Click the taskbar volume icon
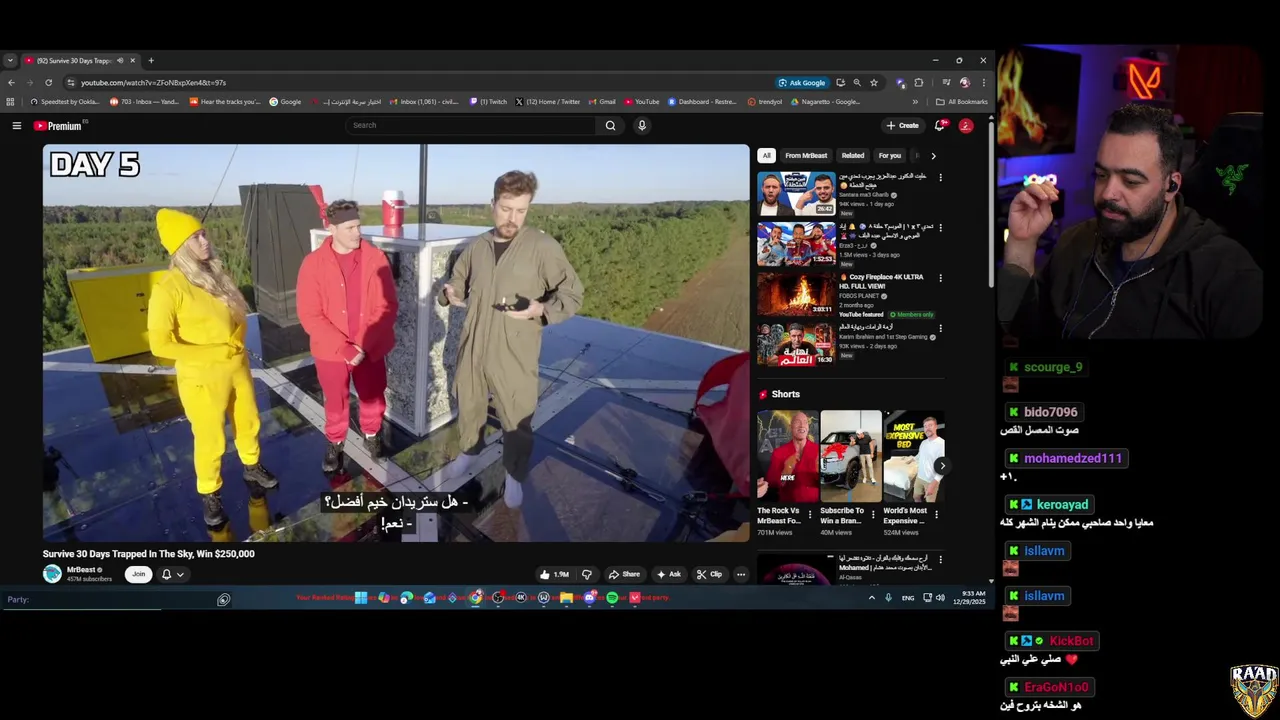Screen dimensions: 1280x720 tap(940, 598)
